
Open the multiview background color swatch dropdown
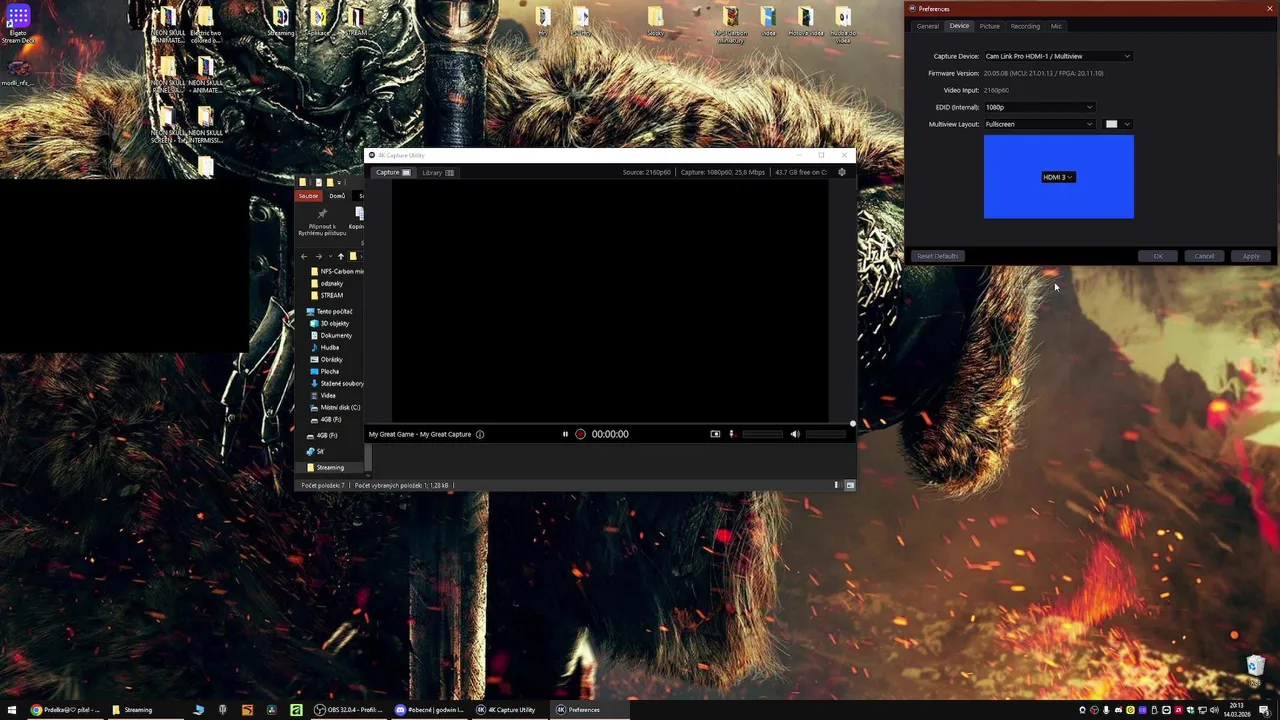1117,124
